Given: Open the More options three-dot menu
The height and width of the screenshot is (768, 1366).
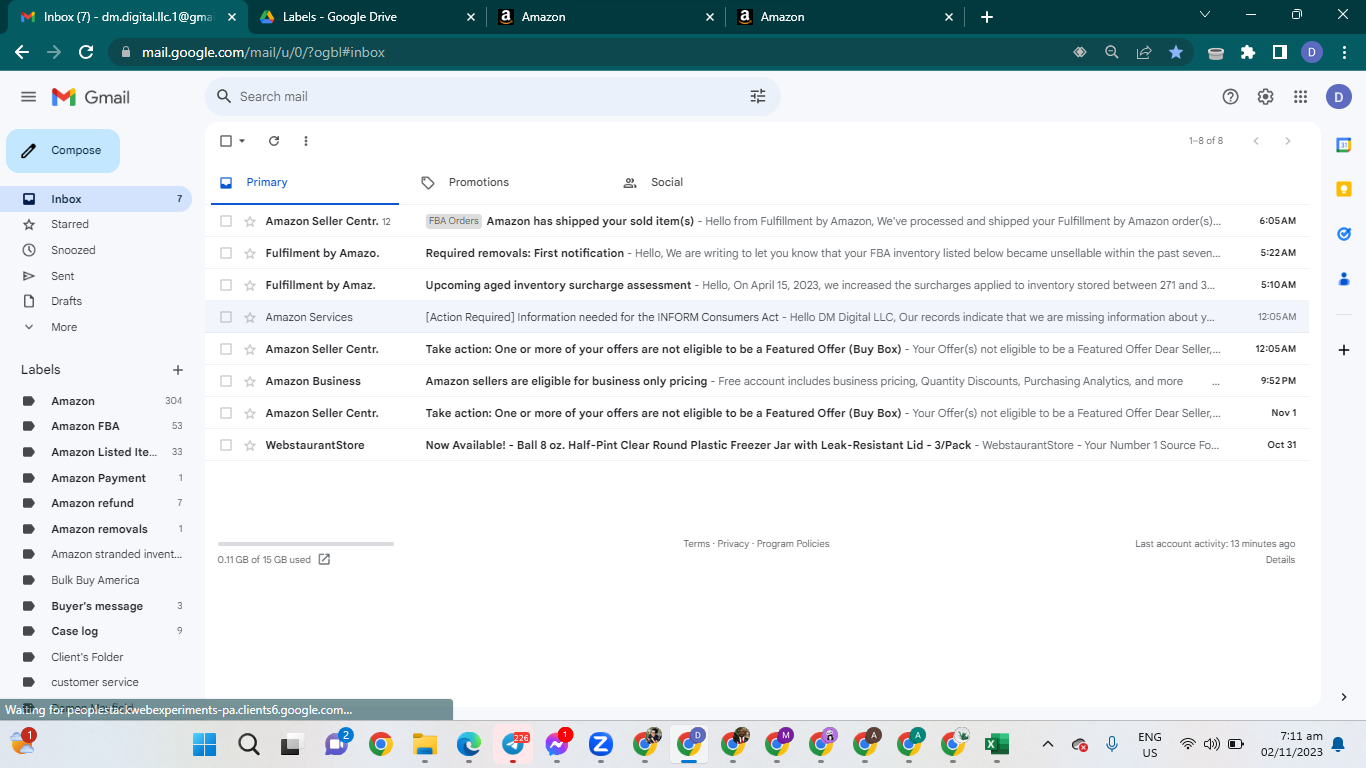Looking at the screenshot, I should (x=306, y=141).
